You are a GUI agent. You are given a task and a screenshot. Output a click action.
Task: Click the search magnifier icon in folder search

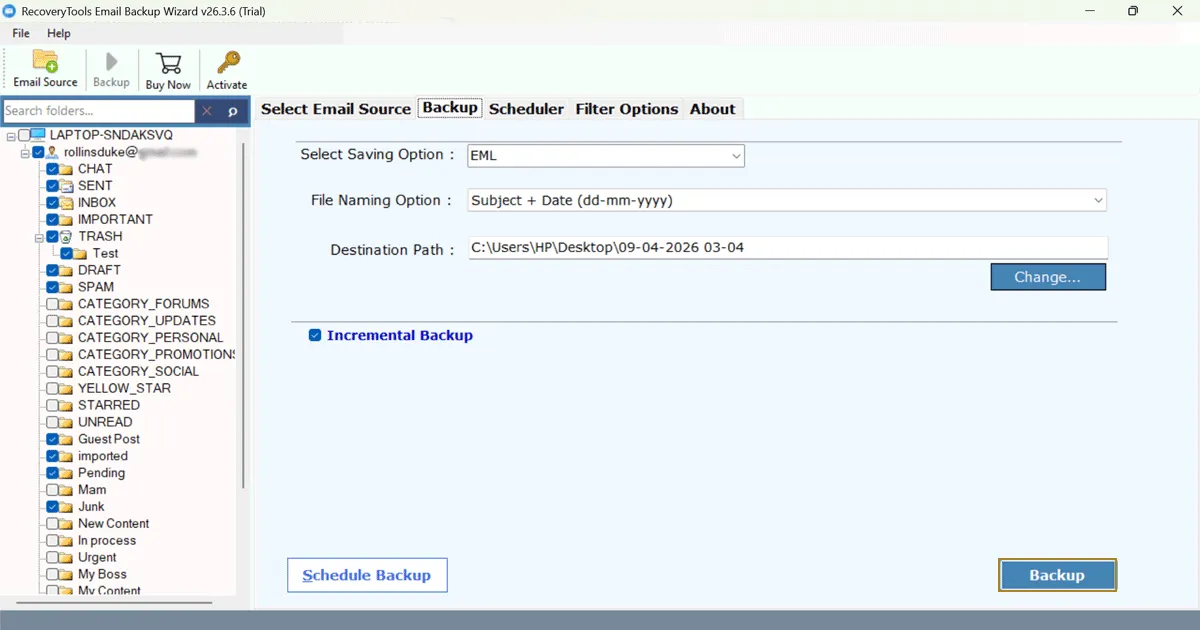[x=233, y=111]
